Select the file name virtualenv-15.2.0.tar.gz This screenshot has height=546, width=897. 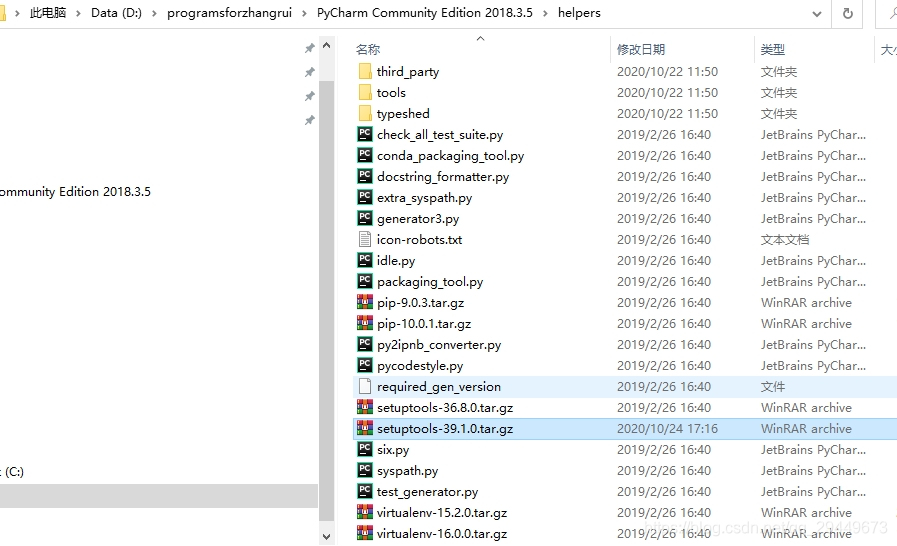click(x=442, y=513)
